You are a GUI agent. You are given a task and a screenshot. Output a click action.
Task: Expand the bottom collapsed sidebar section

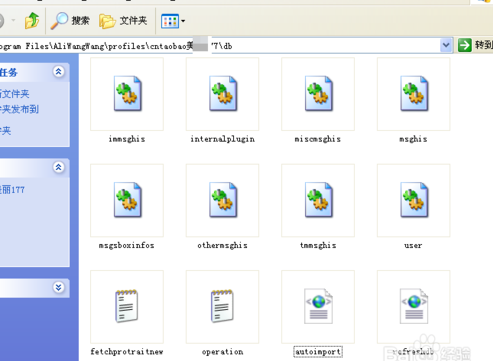(x=59, y=287)
